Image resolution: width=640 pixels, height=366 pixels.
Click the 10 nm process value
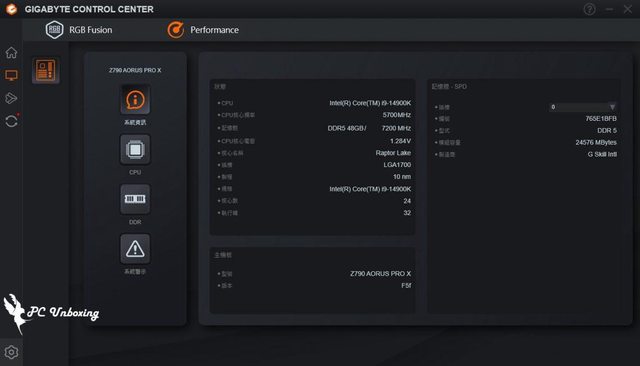pos(402,177)
